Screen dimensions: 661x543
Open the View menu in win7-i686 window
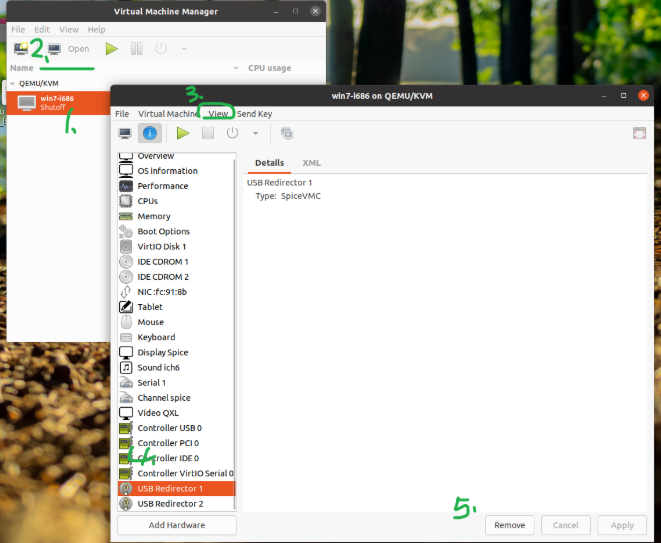pos(218,114)
